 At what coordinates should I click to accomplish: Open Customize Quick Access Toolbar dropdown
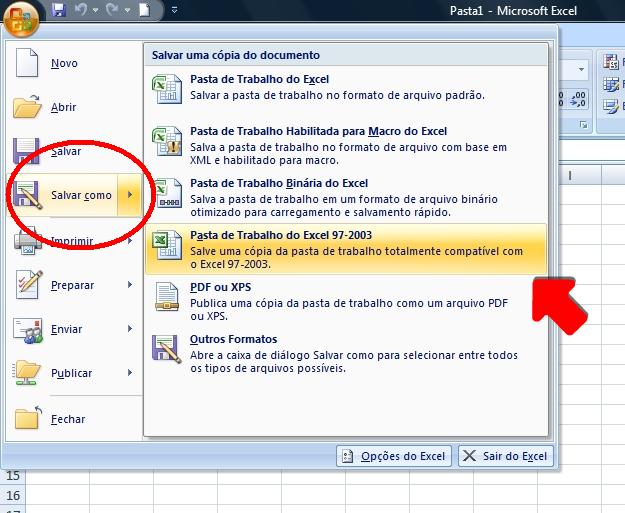click(174, 10)
